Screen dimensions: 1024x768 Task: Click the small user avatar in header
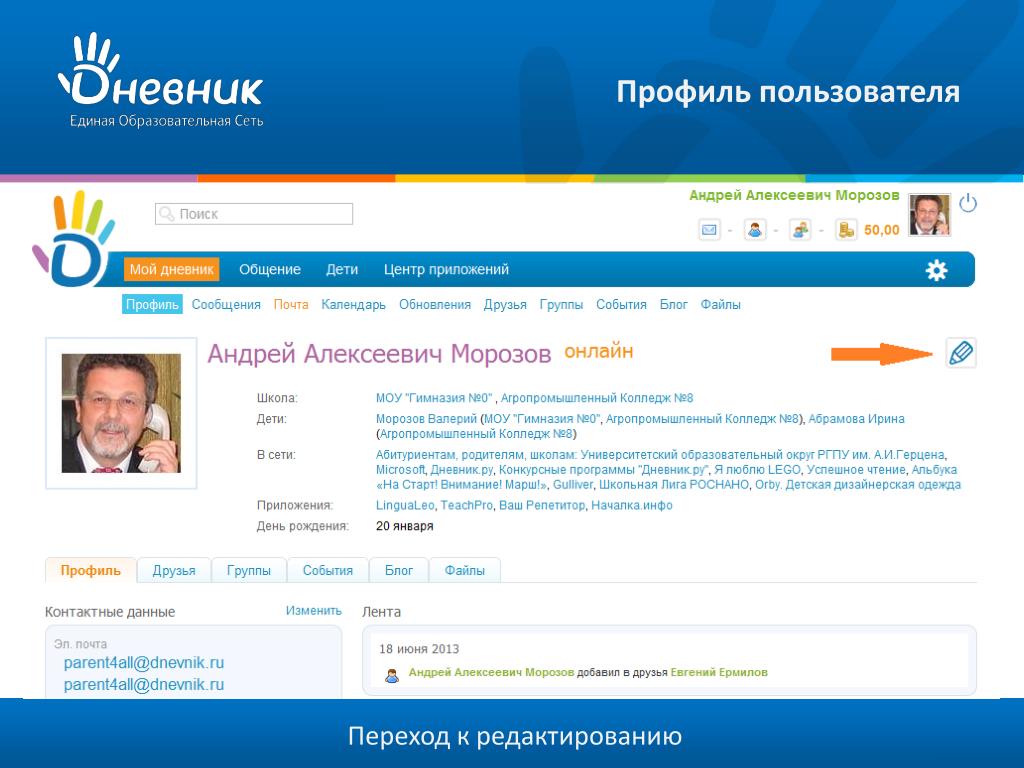pyautogui.click(x=929, y=215)
